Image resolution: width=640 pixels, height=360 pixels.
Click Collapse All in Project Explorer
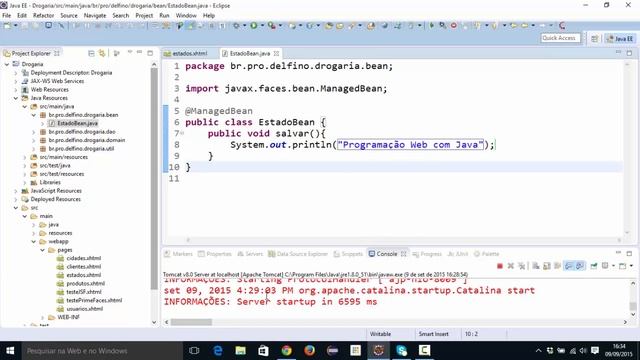click(91, 53)
